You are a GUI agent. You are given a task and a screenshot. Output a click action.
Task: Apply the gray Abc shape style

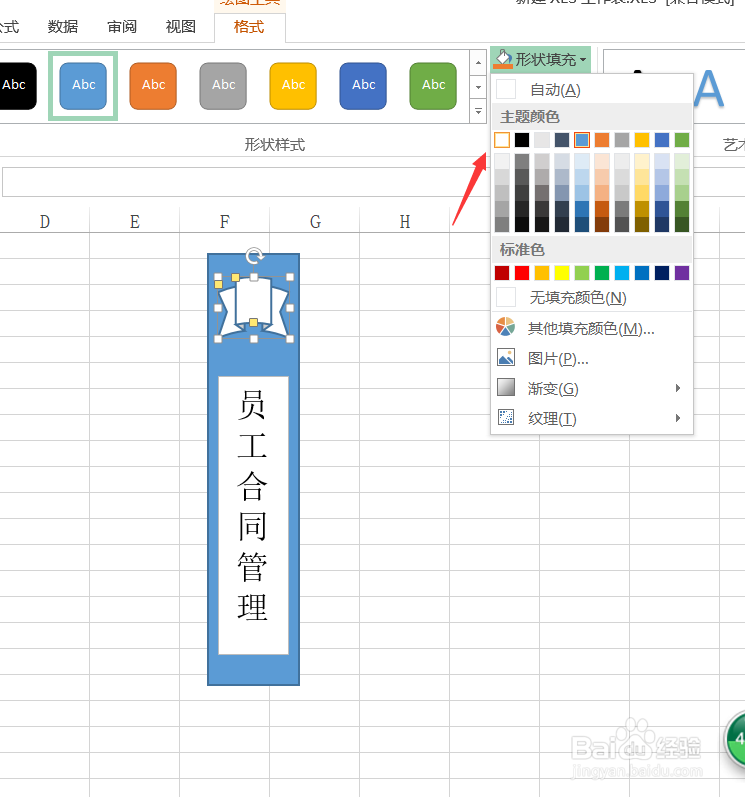click(x=223, y=85)
